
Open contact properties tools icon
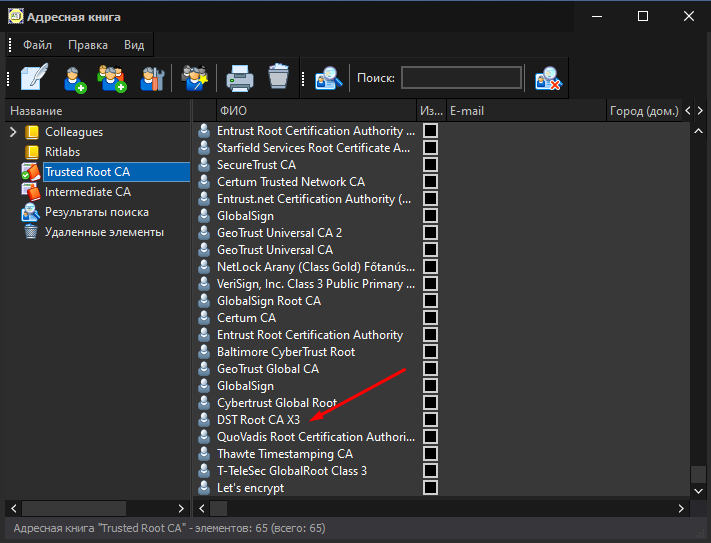[152, 78]
